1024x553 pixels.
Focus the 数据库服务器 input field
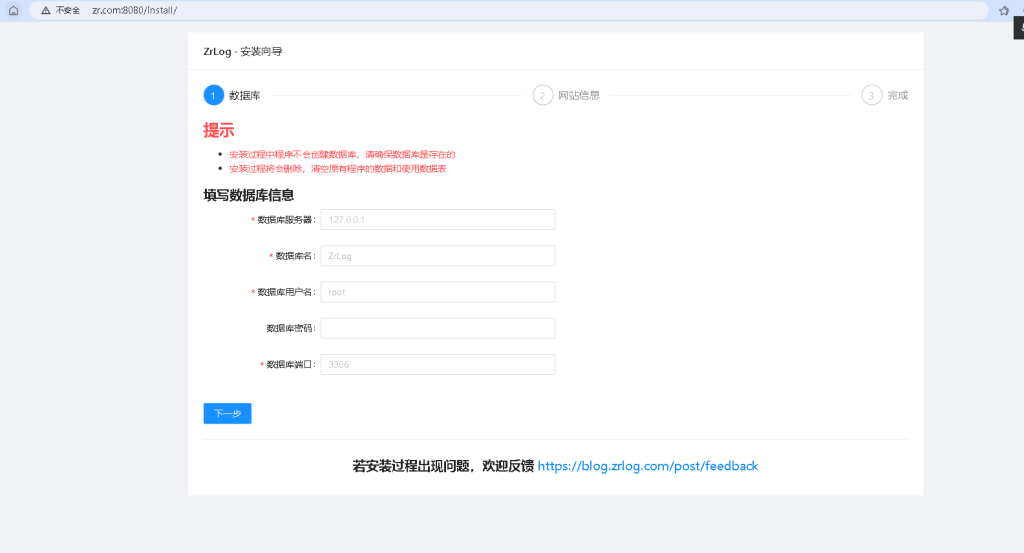[x=437, y=219]
